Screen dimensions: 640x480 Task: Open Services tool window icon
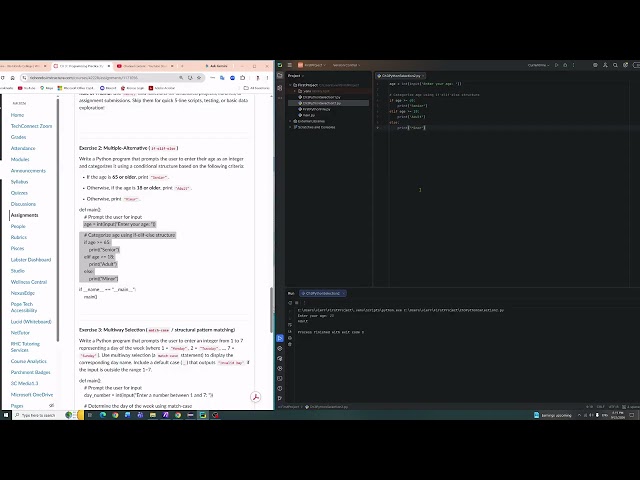pos(280,368)
